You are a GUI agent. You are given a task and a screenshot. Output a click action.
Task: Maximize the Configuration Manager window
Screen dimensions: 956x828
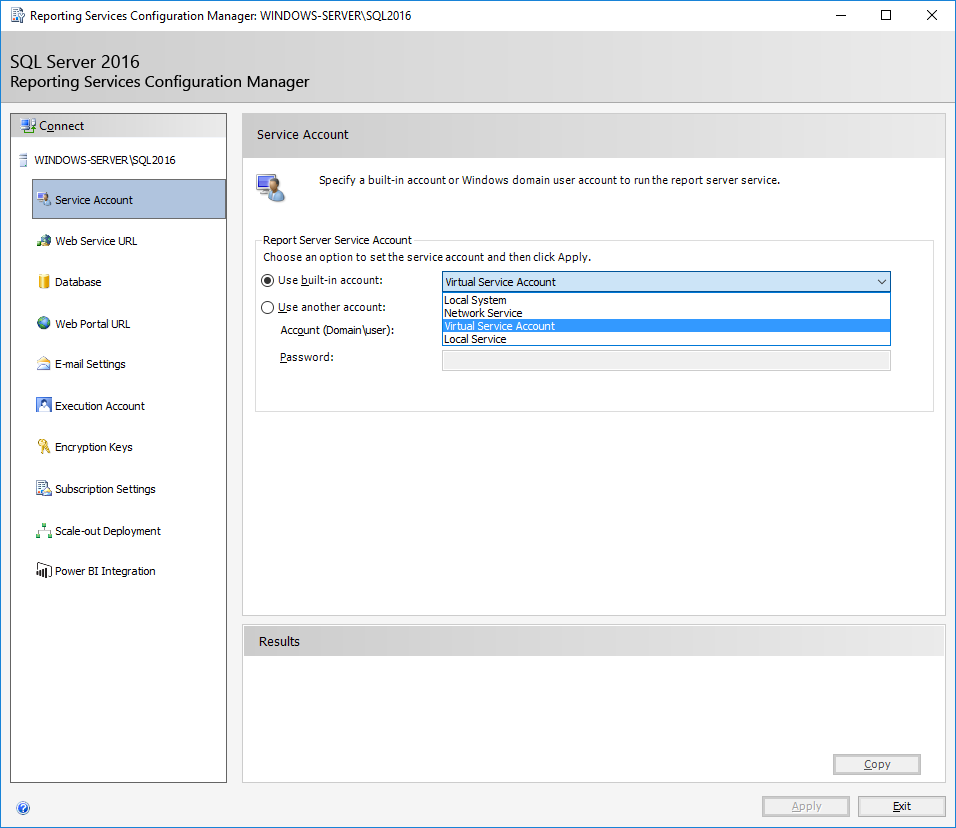886,15
